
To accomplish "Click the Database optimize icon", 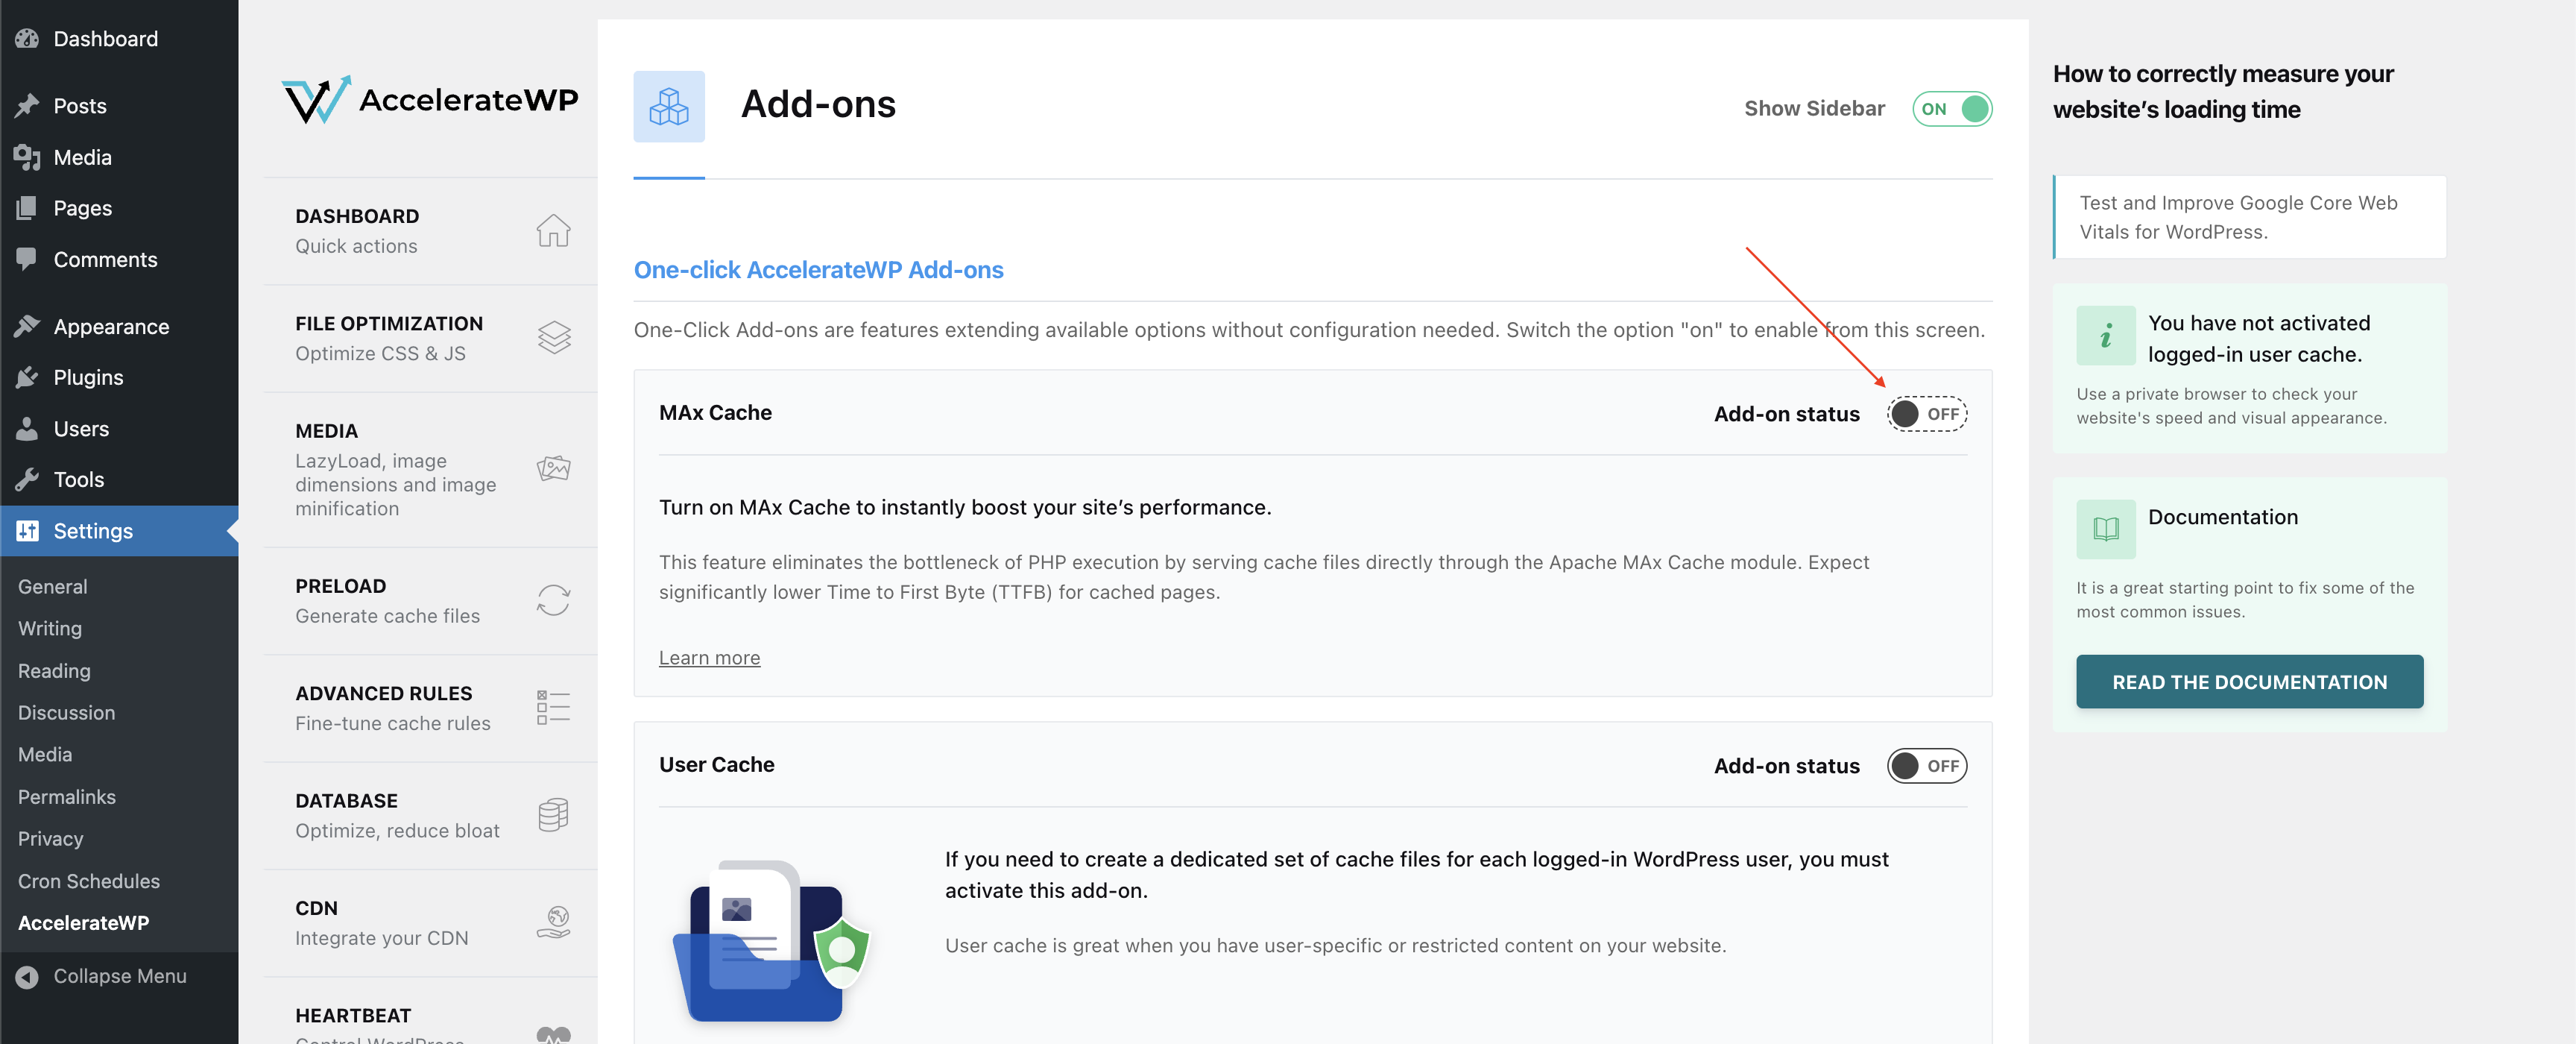I will (553, 814).
